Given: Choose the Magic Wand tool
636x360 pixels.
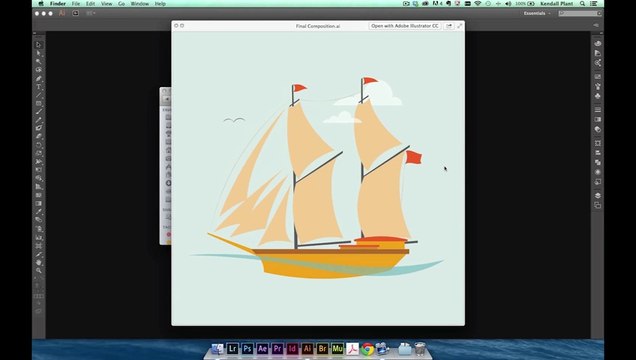Looking at the screenshot, I should click(x=39, y=61).
